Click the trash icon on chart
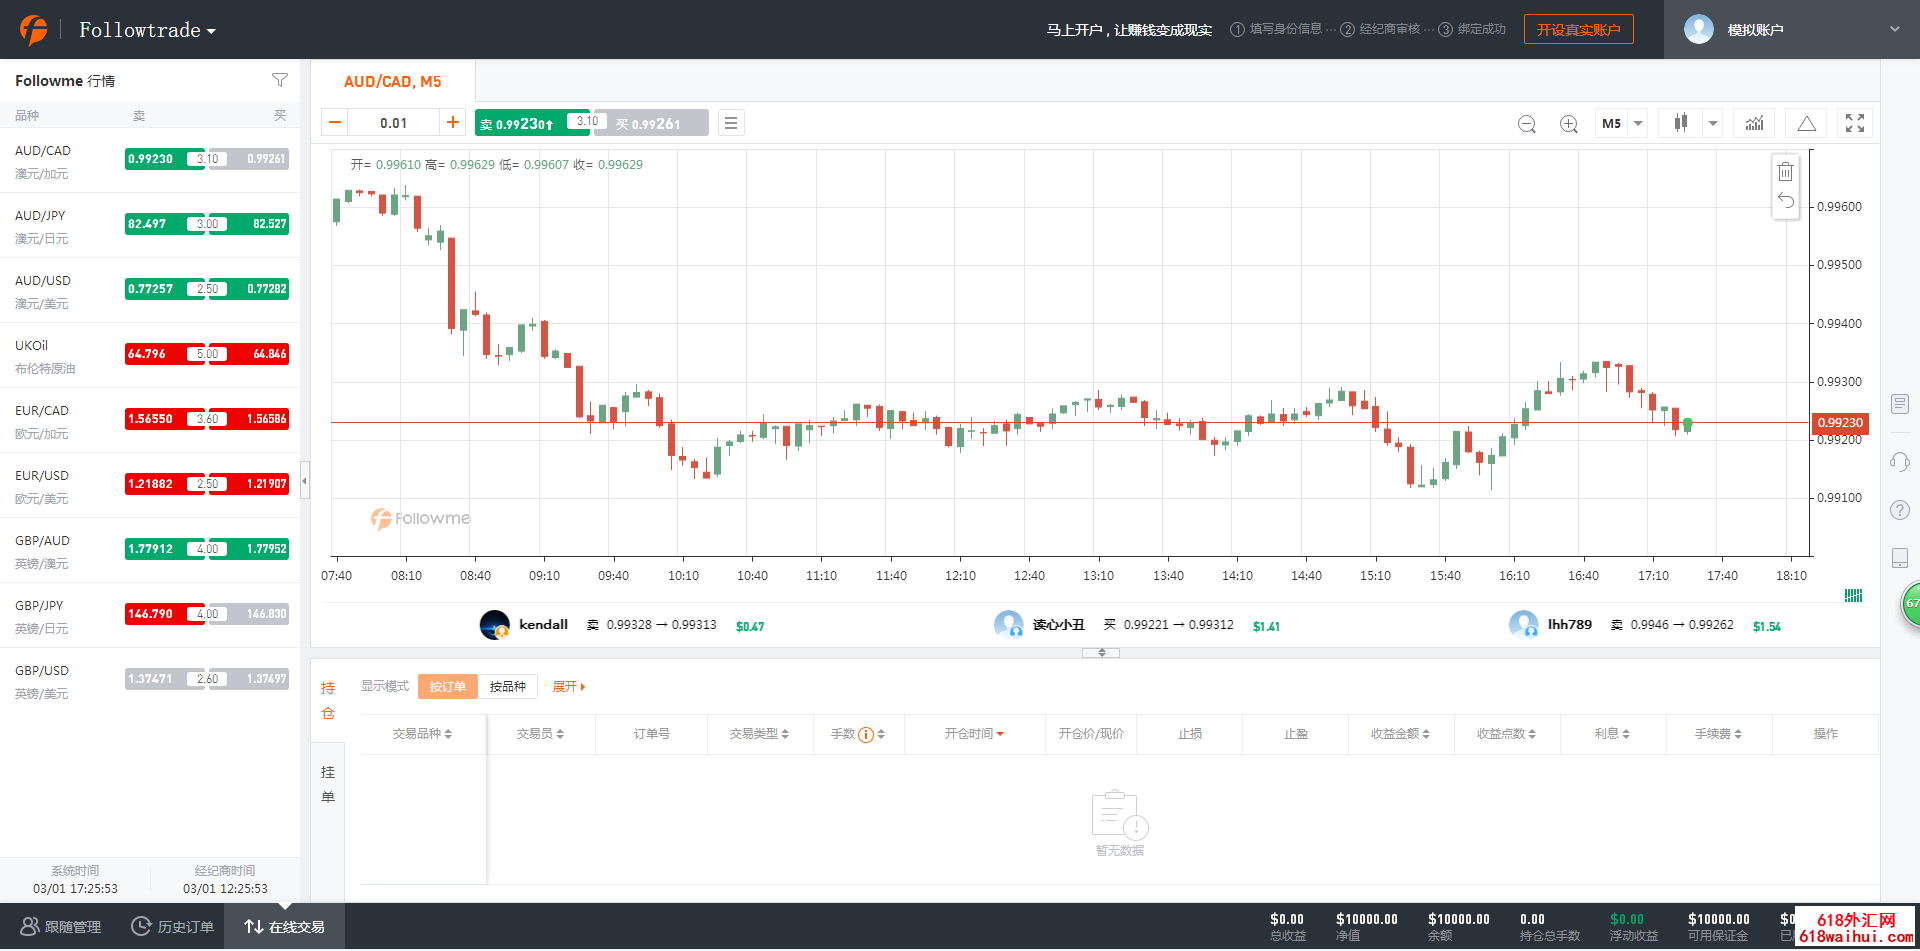Image resolution: width=1920 pixels, height=951 pixels. point(1785,172)
